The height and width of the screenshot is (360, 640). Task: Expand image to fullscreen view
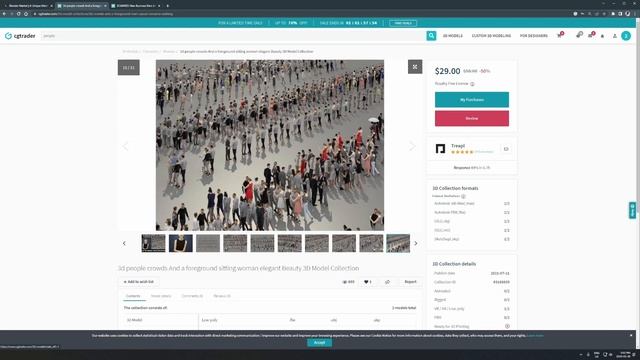(415, 67)
